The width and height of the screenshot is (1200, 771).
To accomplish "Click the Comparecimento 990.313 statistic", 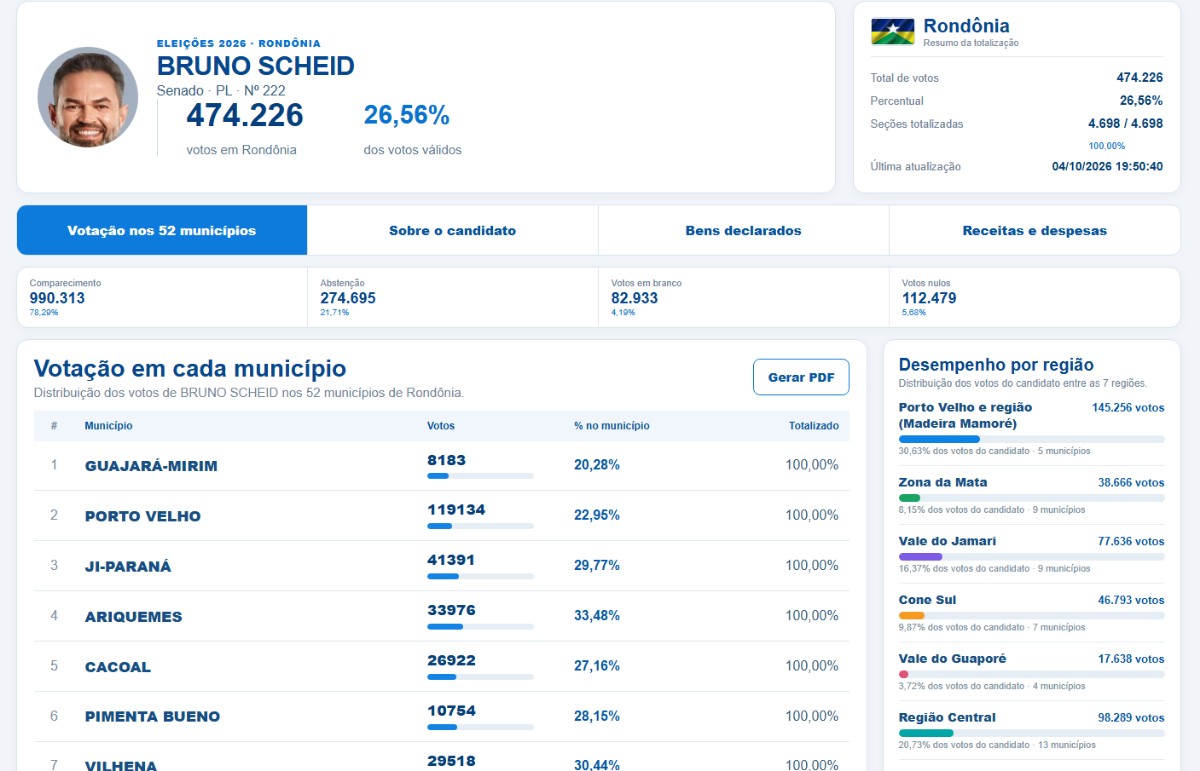I will [x=162, y=298].
